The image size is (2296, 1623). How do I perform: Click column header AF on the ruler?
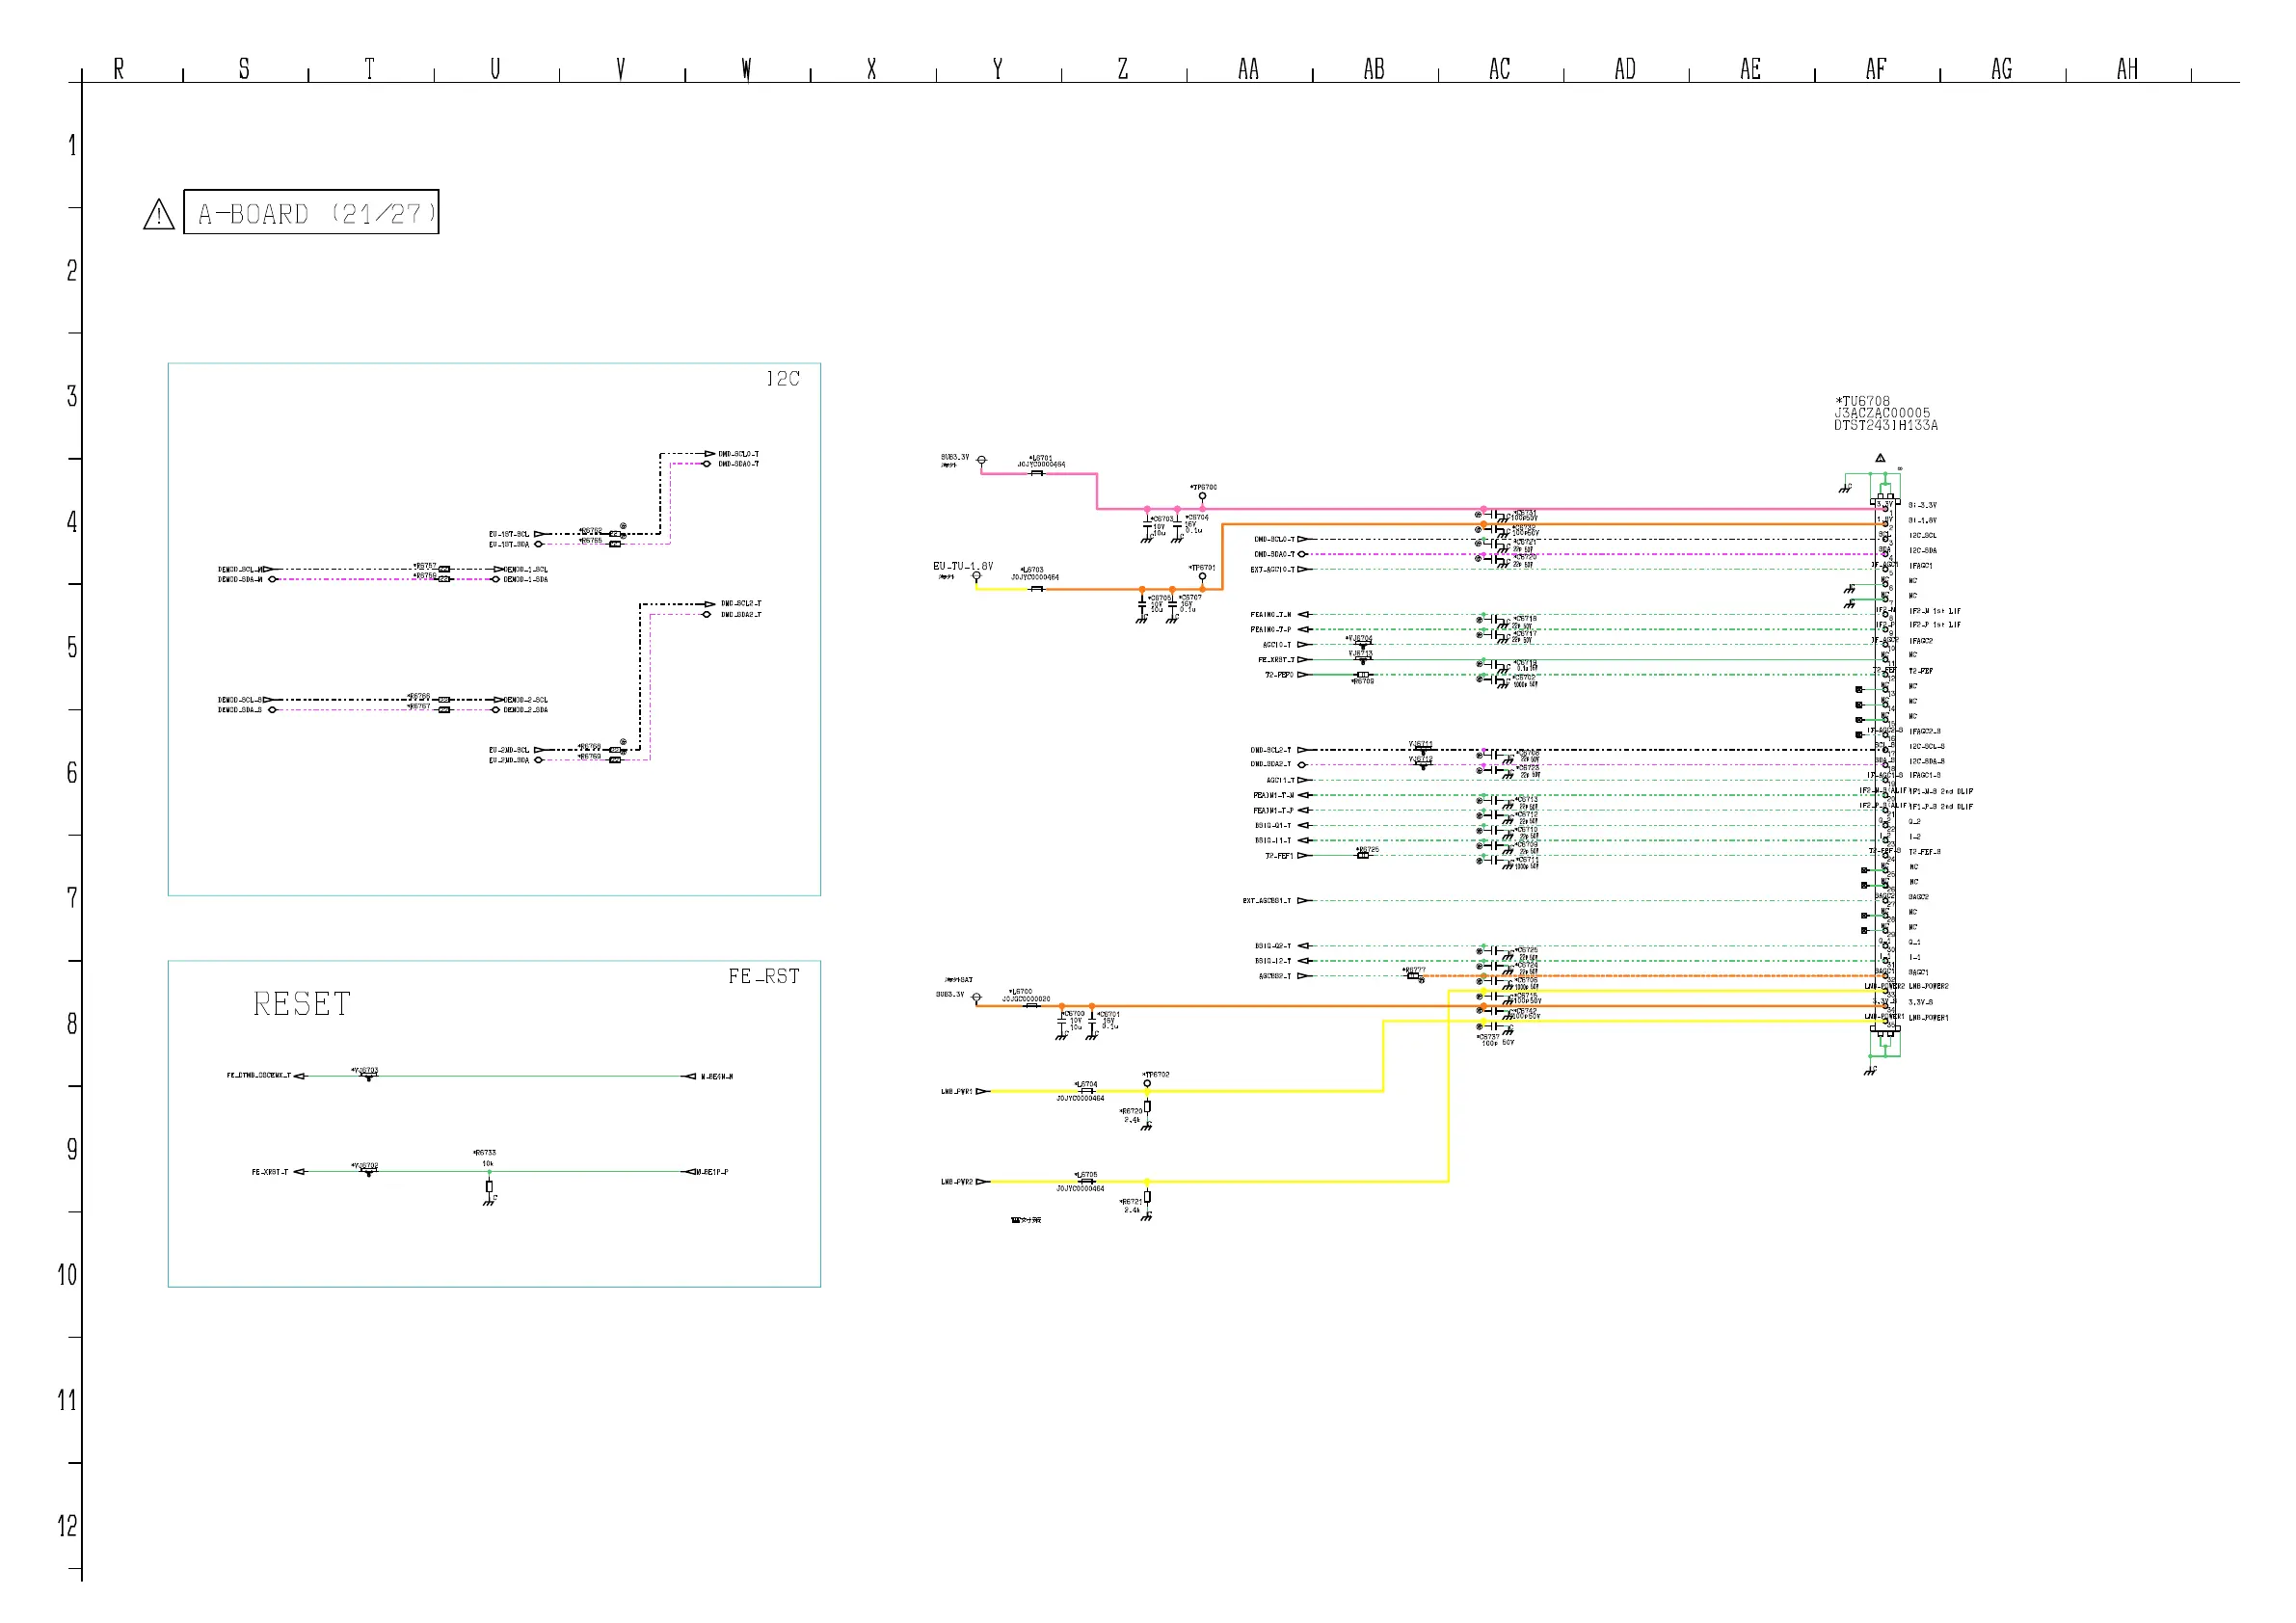point(1875,69)
